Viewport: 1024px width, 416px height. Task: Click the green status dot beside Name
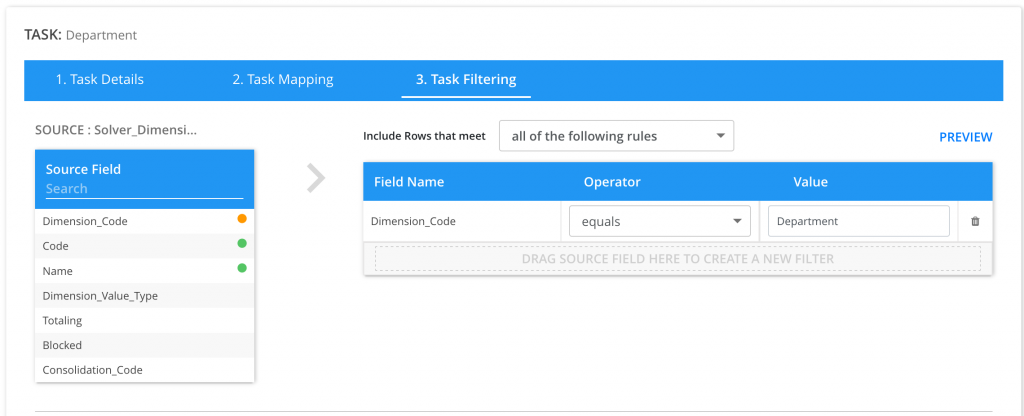241,268
